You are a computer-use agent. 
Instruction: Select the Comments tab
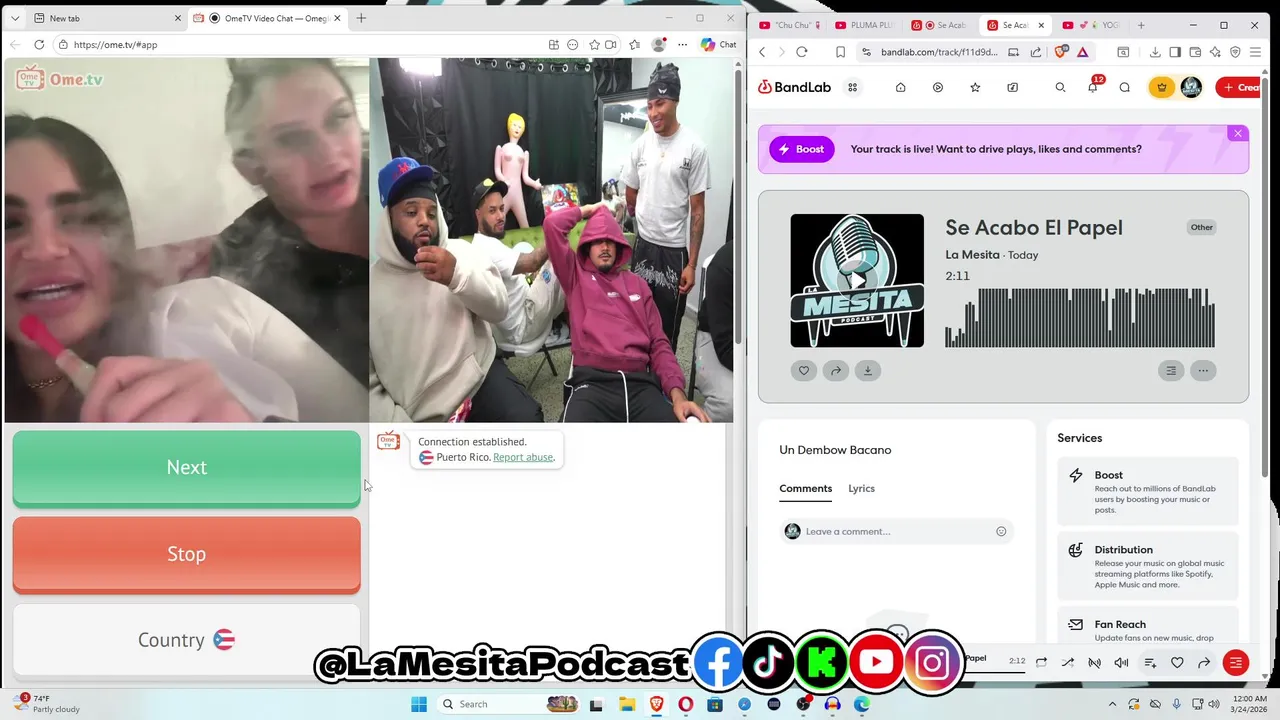(x=805, y=488)
